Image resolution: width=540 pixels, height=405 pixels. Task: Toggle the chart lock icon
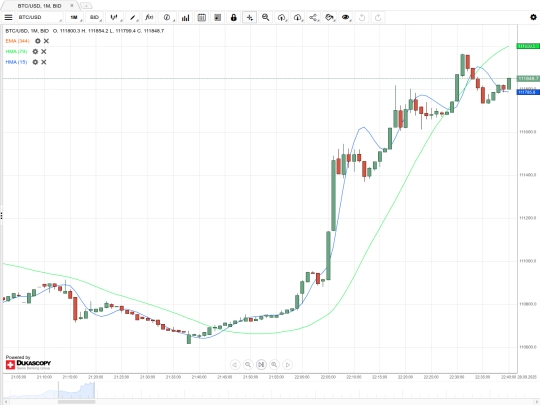pos(233,17)
